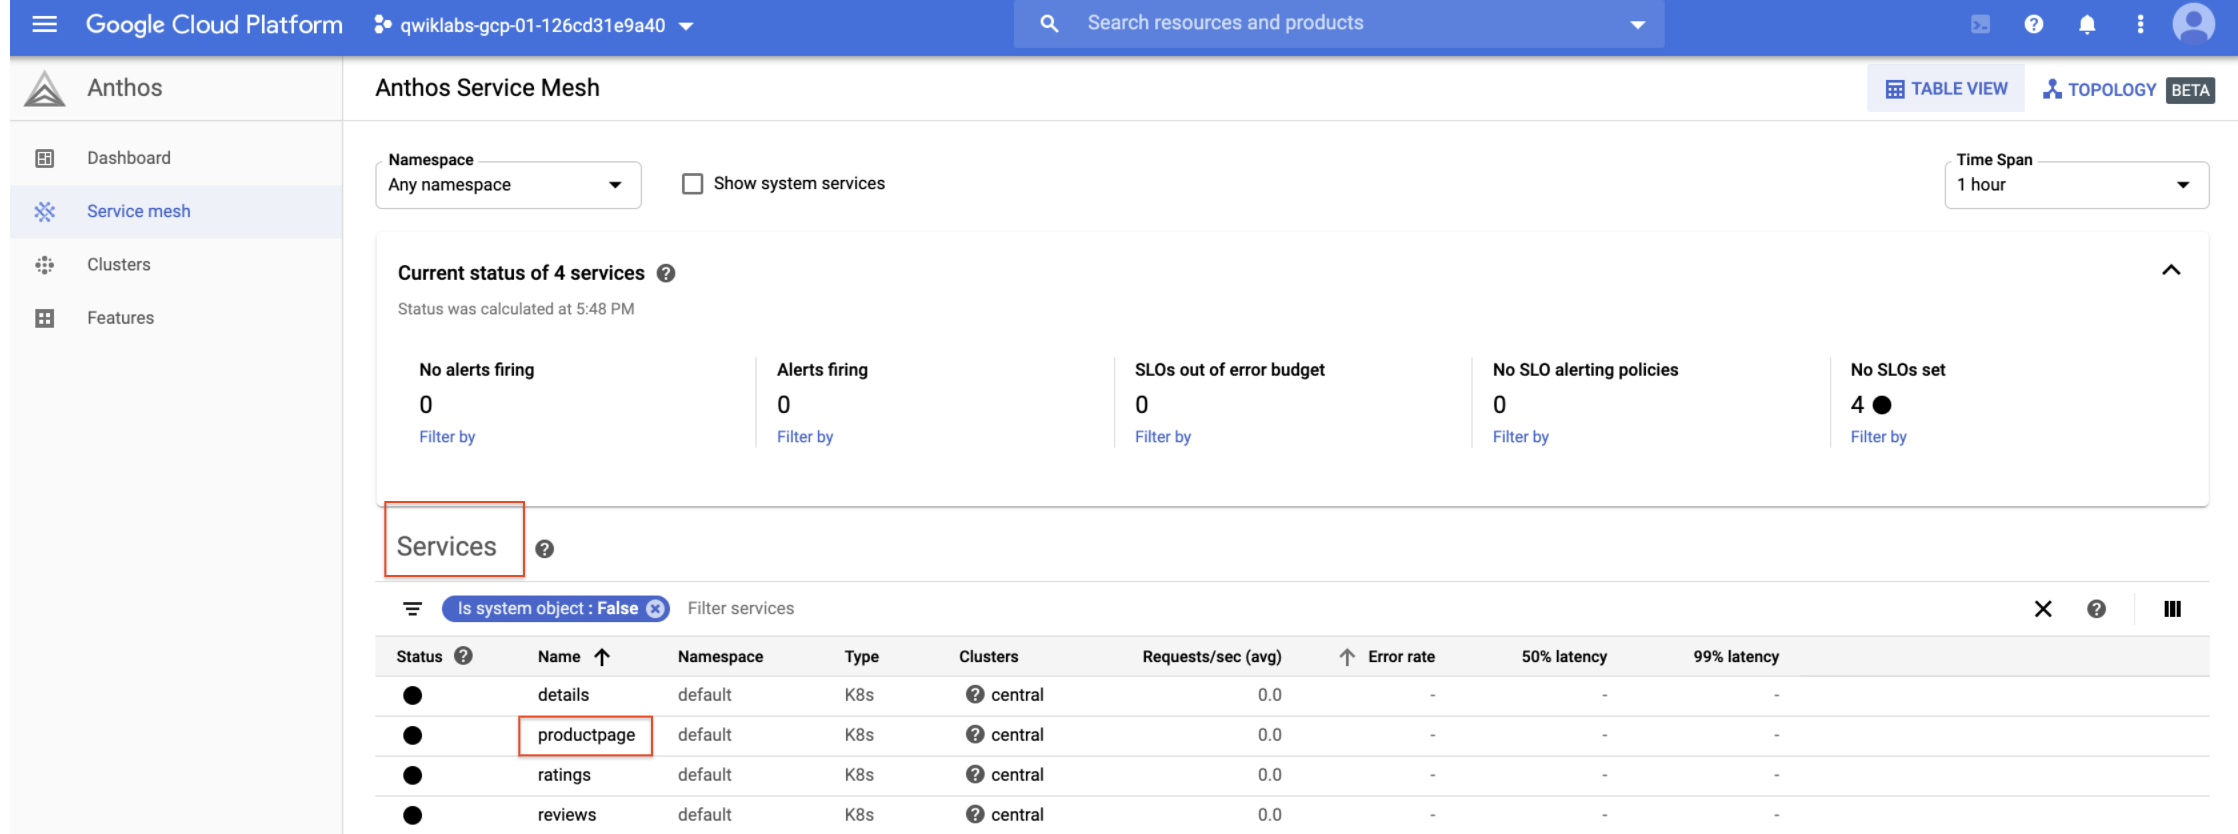Click the help icon next to Services heading
Image resolution: width=2238 pixels, height=834 pixels.
545,549
